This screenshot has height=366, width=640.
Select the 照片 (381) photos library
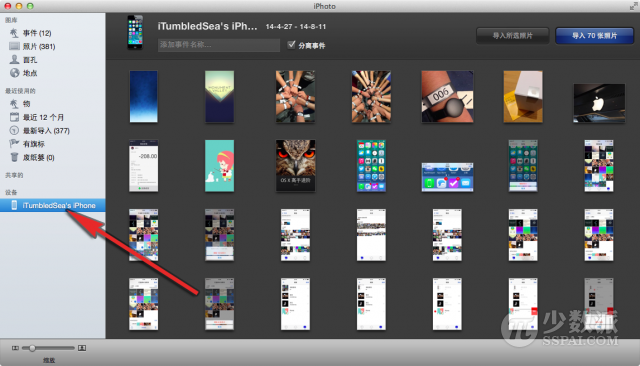(32, 47)
